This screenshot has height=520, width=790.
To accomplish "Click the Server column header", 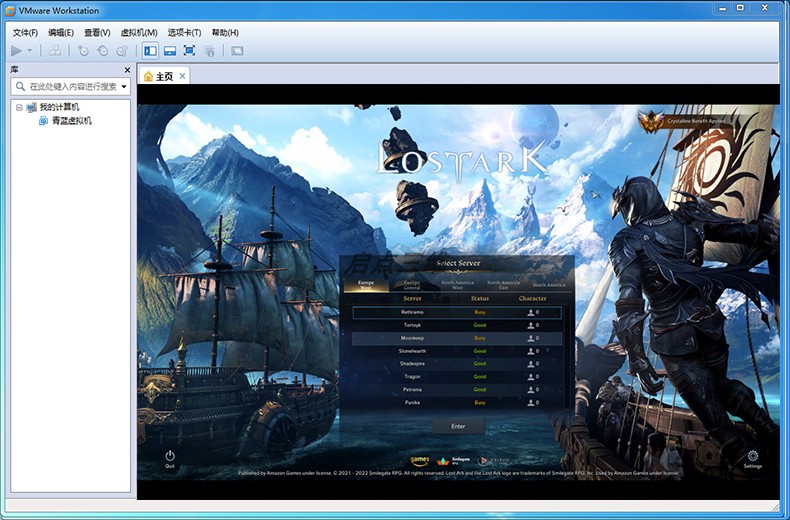I will (412, 299).
